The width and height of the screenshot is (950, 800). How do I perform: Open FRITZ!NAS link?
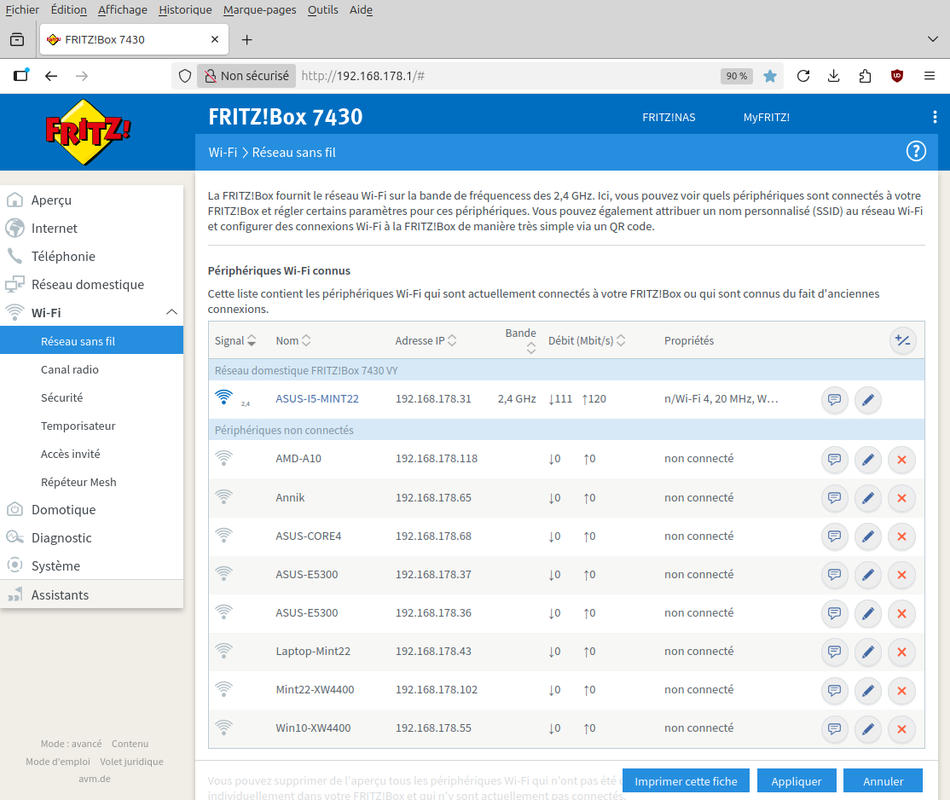click(668, 117)
